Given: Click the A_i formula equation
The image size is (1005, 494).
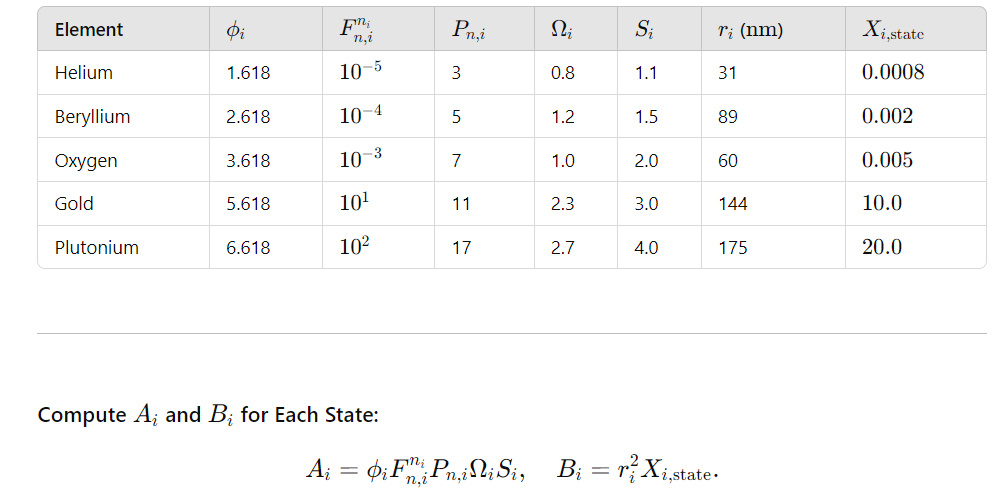Looking at the screenshot, I should point(416,471).
